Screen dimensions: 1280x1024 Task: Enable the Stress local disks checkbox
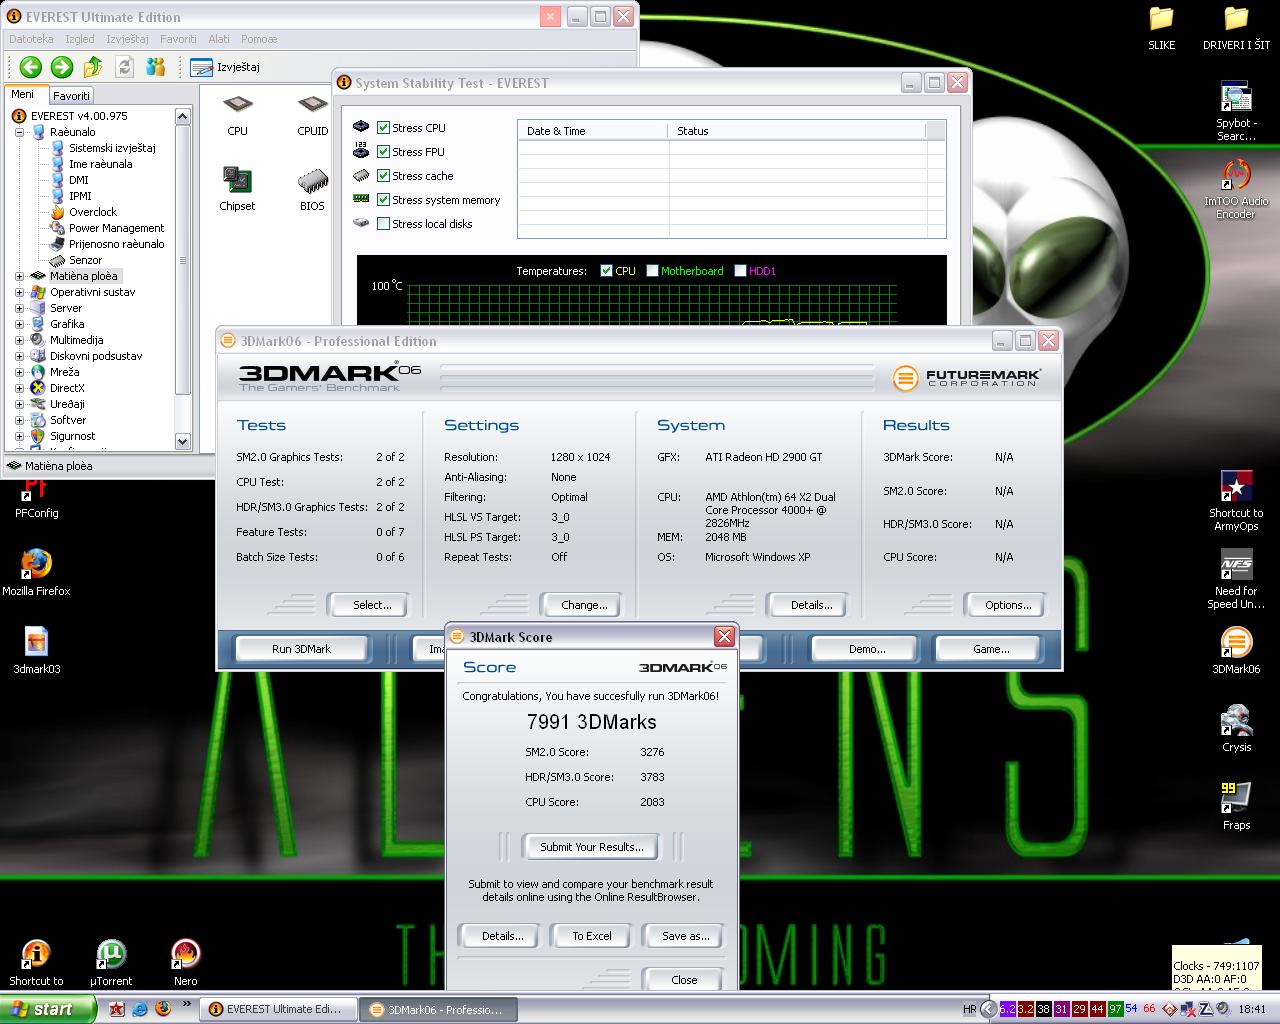383,224
